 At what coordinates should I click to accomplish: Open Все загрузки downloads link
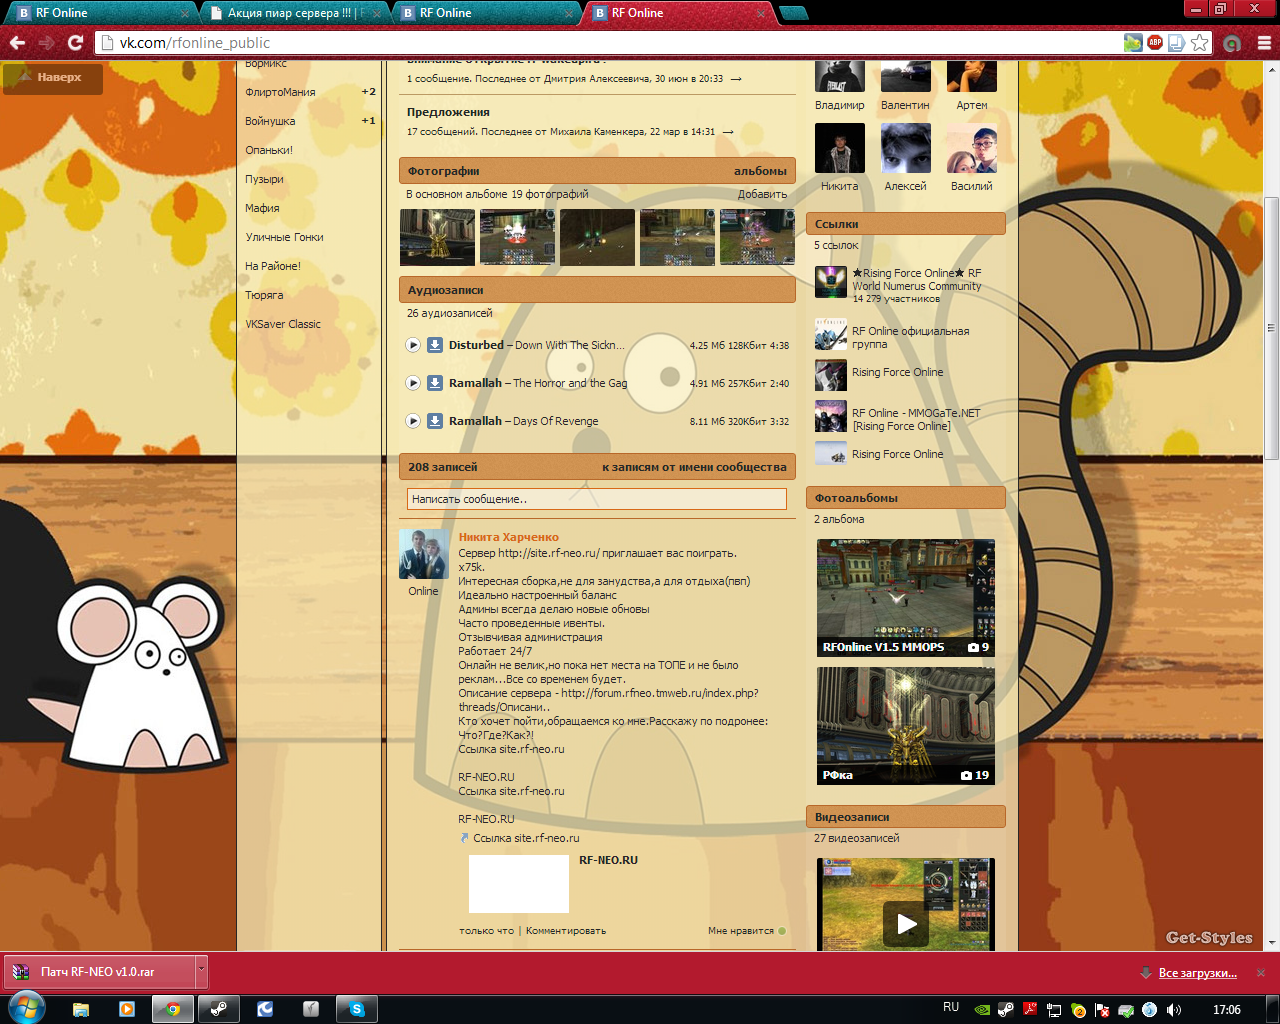tap(1197, 973)
